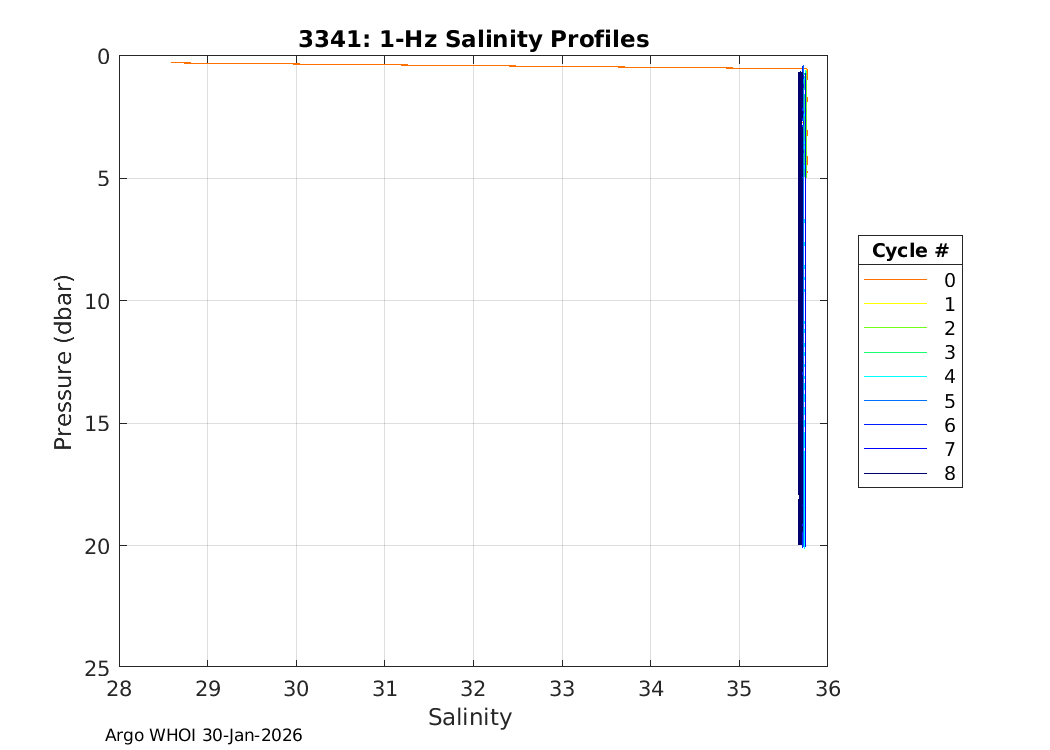Screen dimensions: 1050x750
Task: Select the green line swatch for cycle 3
Action: point(895,353)
